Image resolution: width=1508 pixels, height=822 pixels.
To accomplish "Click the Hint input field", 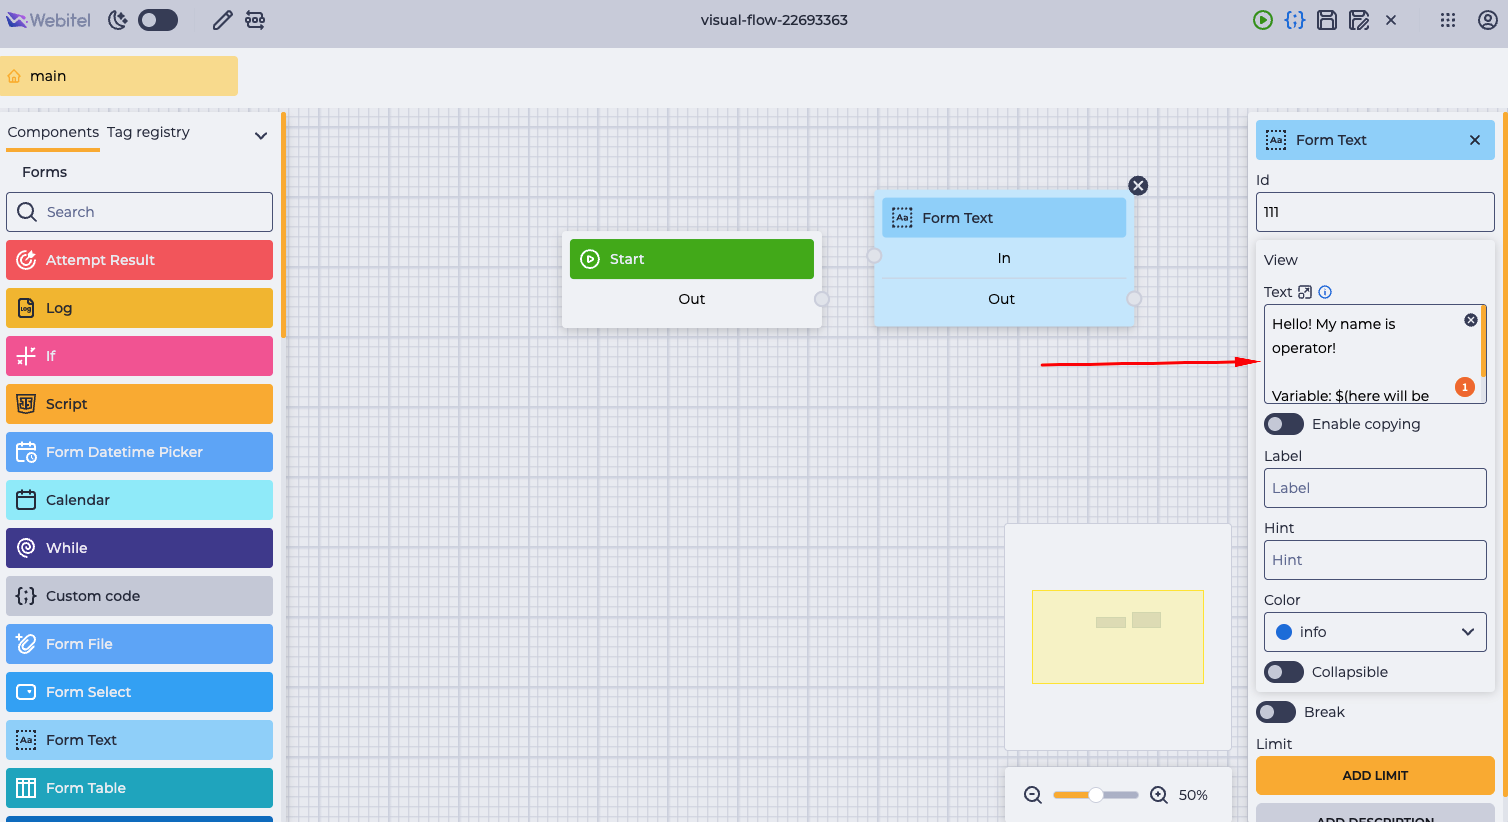I will point(1375,560).
